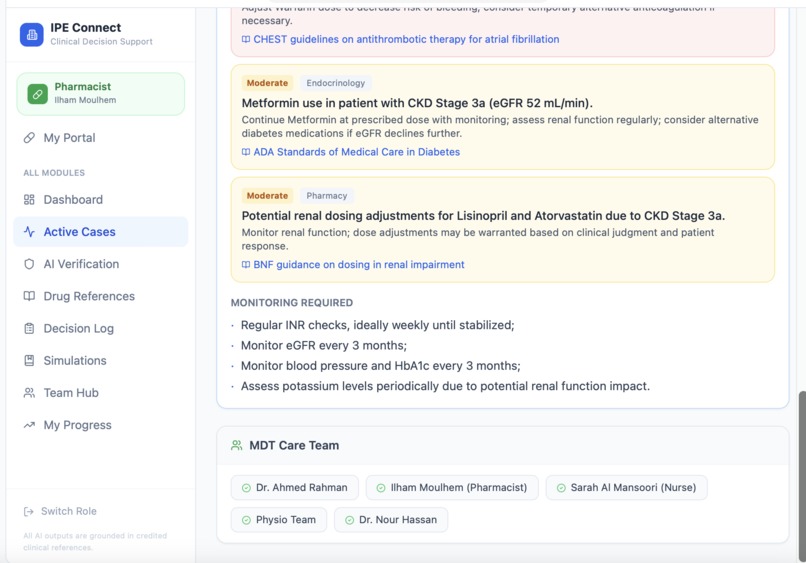Image resolution: width=806 pixels, height=563 pixels.
Task: Click the MDT Care Team people icon
Action: (x=236, y=445)
